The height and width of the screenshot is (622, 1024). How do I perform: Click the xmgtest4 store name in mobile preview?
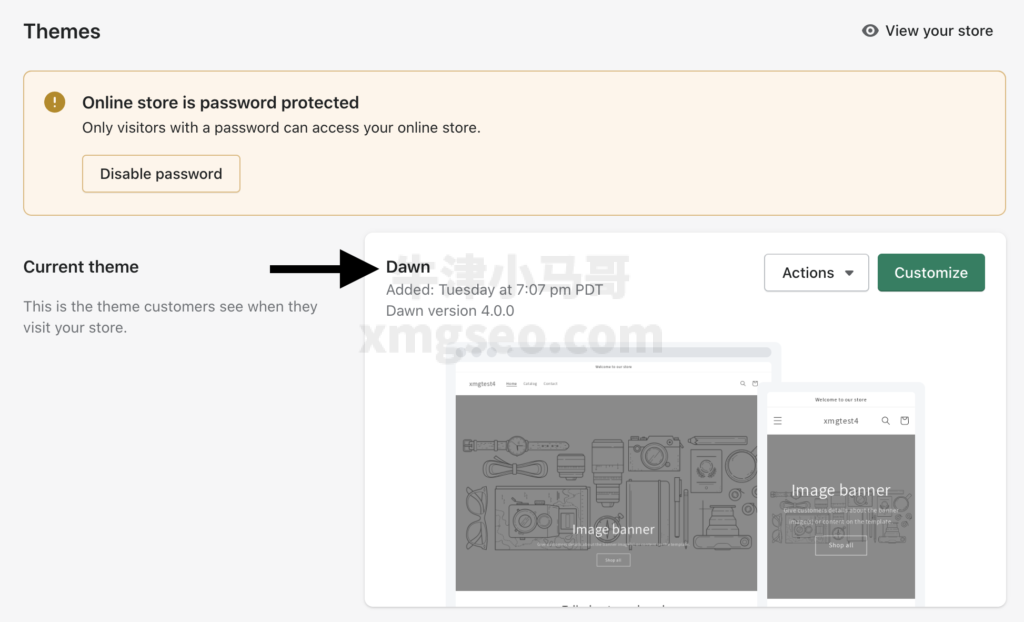coord(841,421)
